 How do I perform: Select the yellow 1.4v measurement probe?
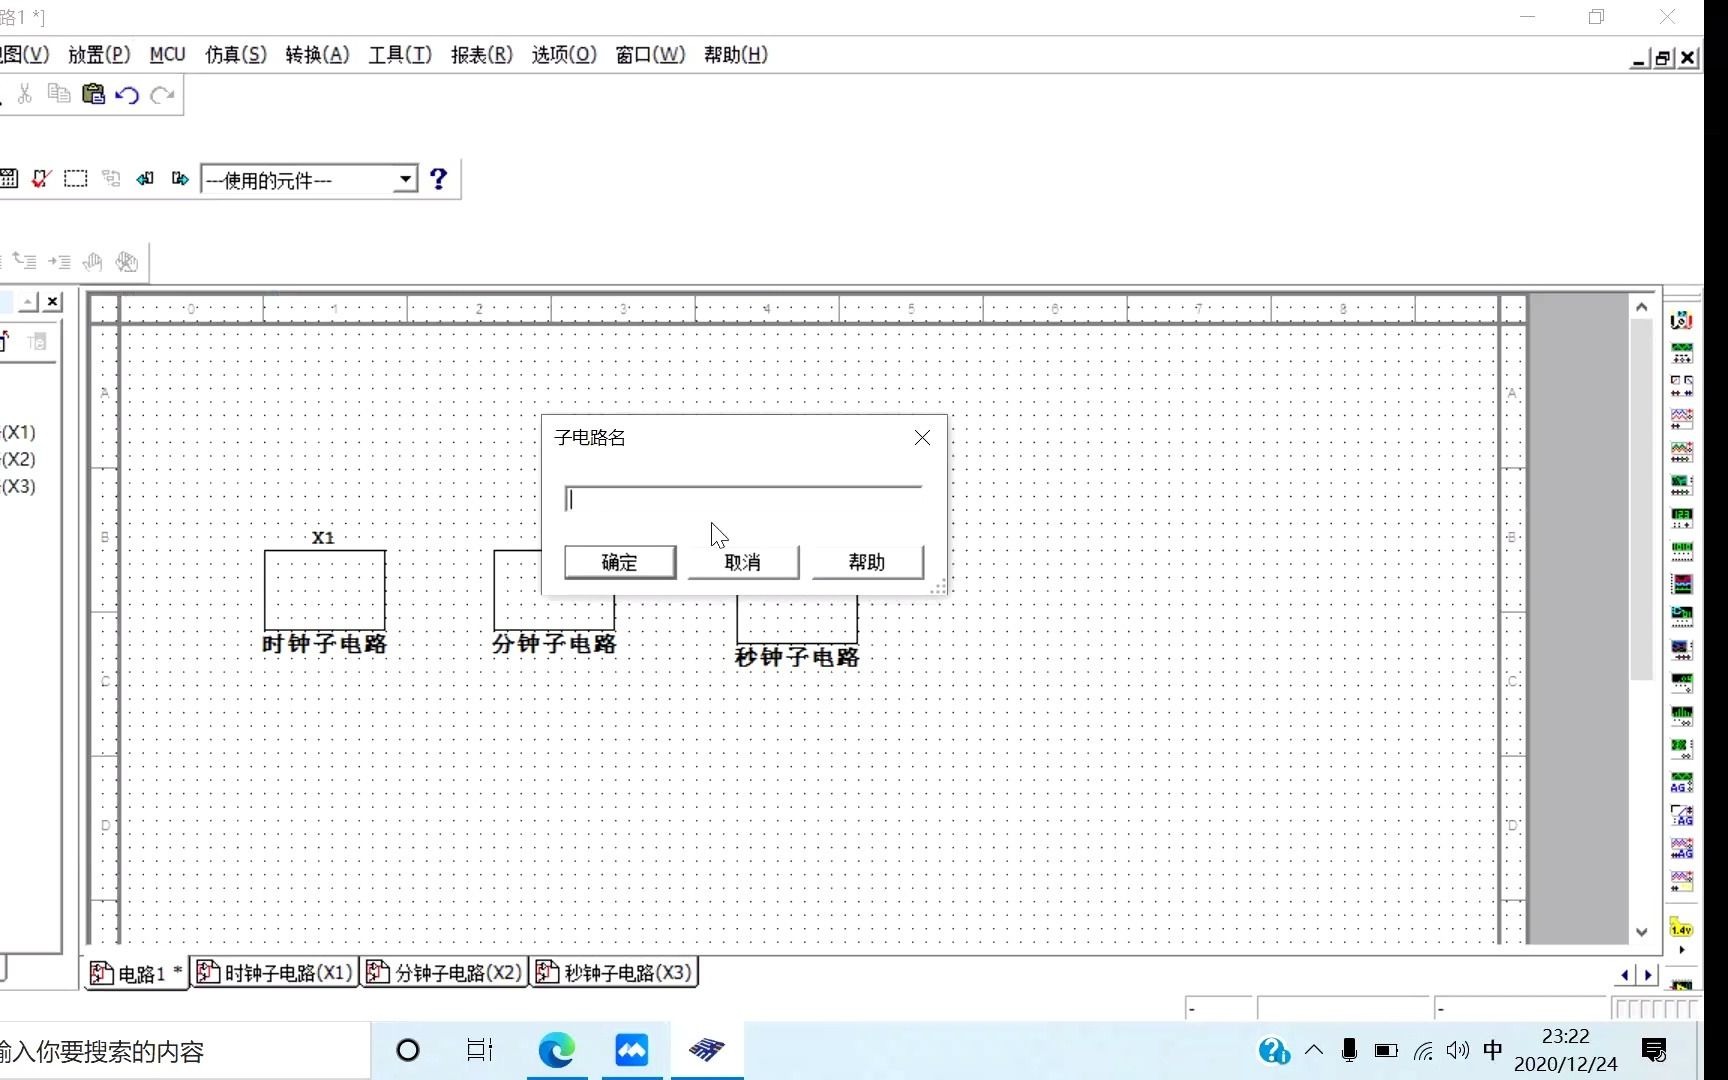click(1681, 928)
